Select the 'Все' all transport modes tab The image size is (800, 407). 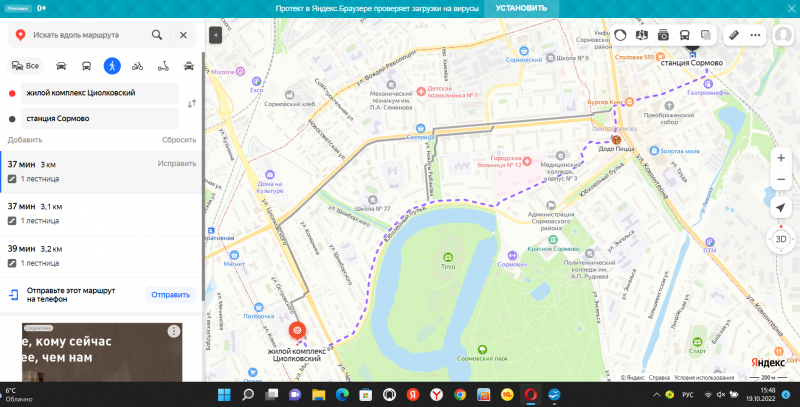point(26,66)
